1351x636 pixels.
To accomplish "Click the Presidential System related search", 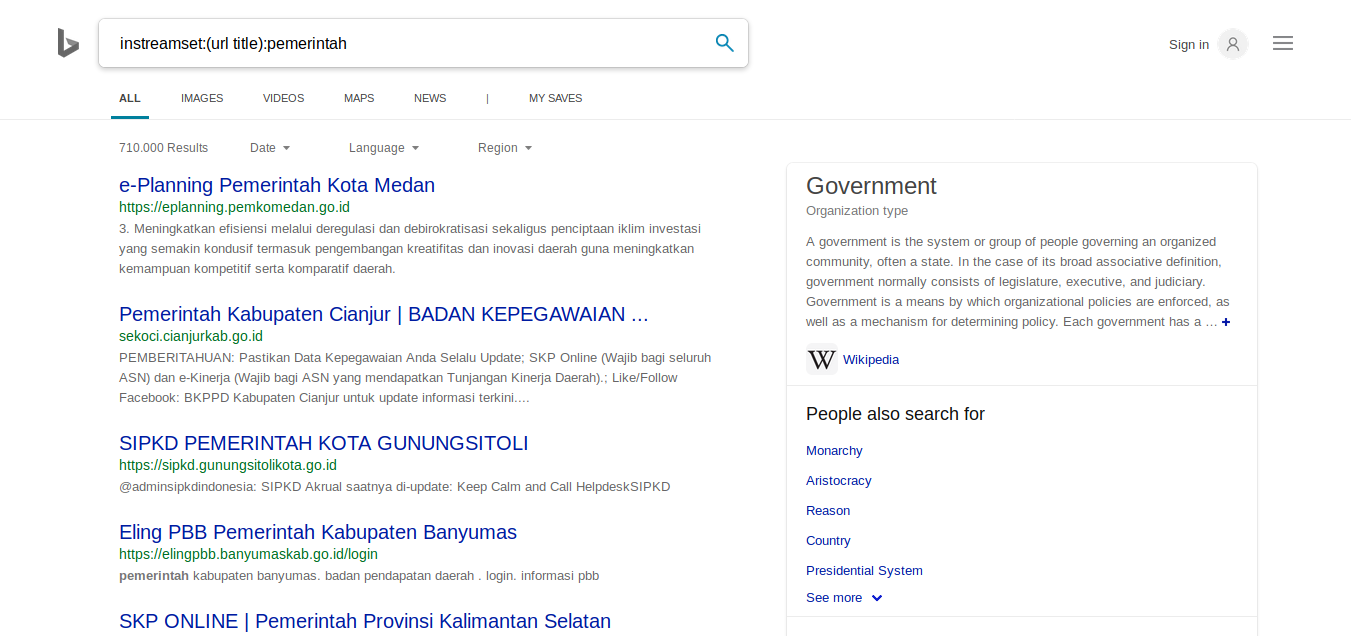I will [x=864, y=571].
